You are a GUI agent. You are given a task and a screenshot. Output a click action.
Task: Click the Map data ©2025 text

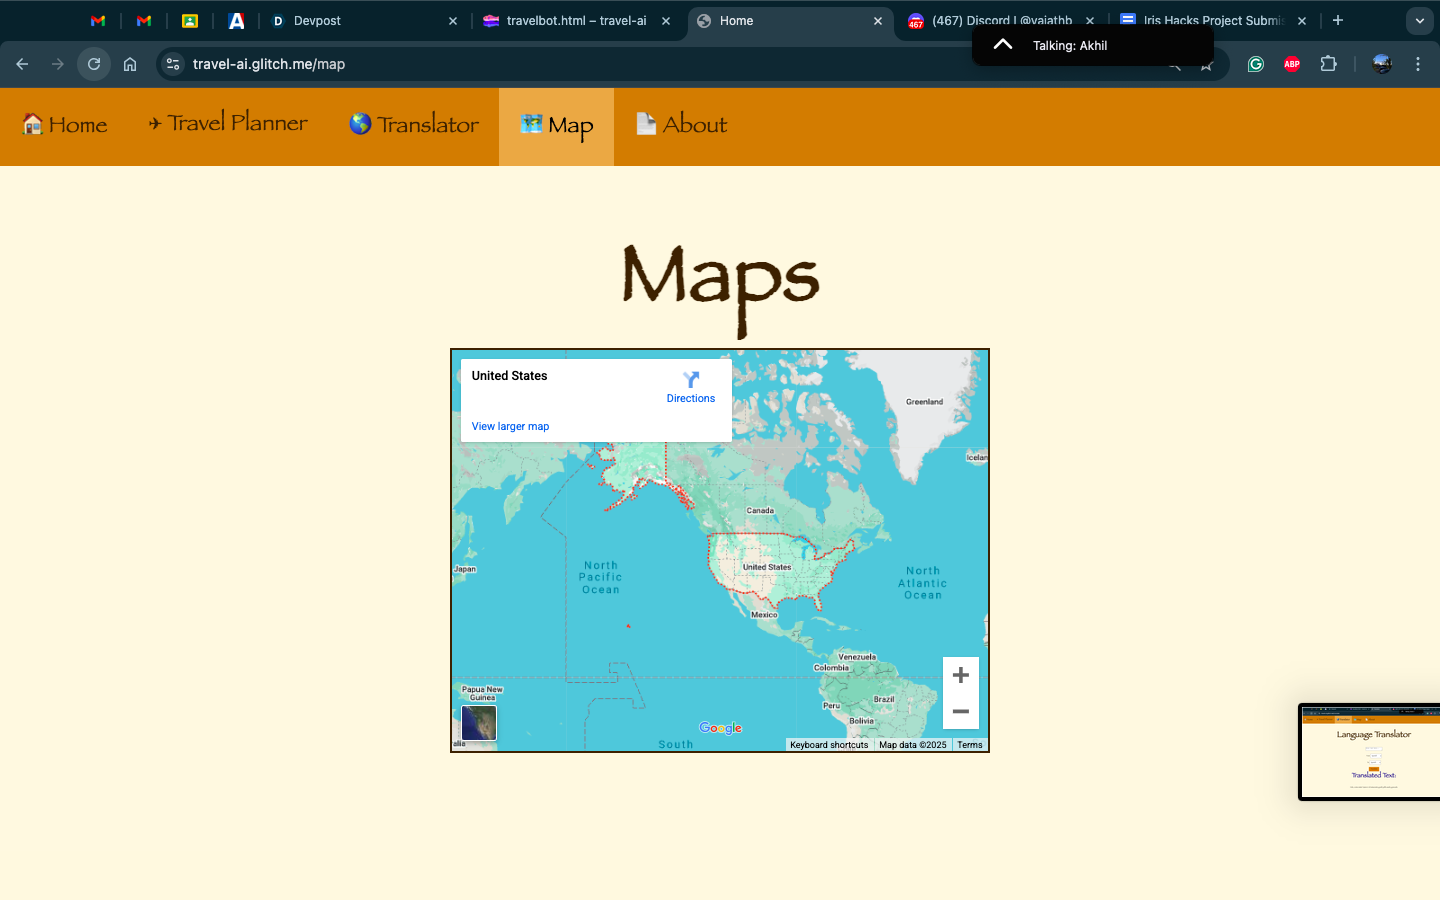913,745
